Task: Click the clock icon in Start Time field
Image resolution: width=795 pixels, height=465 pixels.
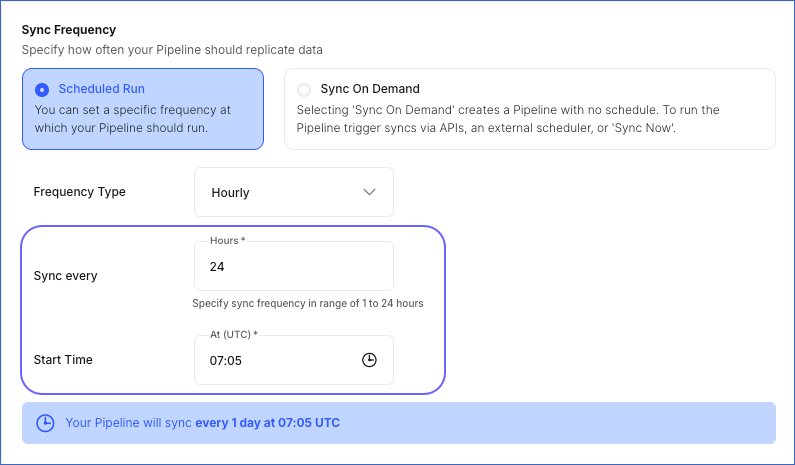Action: click(369, 360)
